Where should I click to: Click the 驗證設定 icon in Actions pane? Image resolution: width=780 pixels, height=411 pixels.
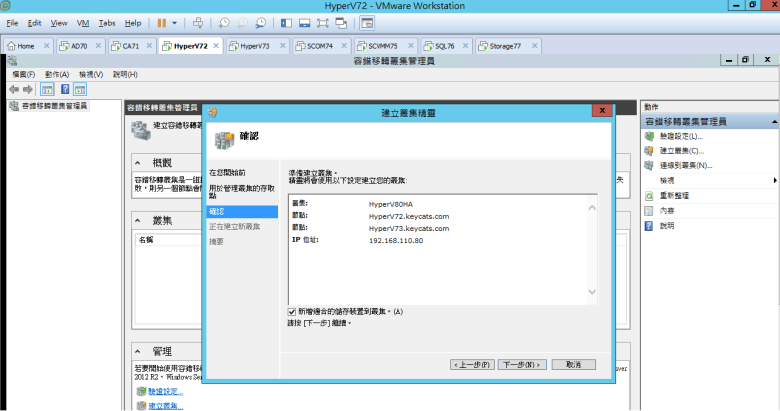[650, 135]
